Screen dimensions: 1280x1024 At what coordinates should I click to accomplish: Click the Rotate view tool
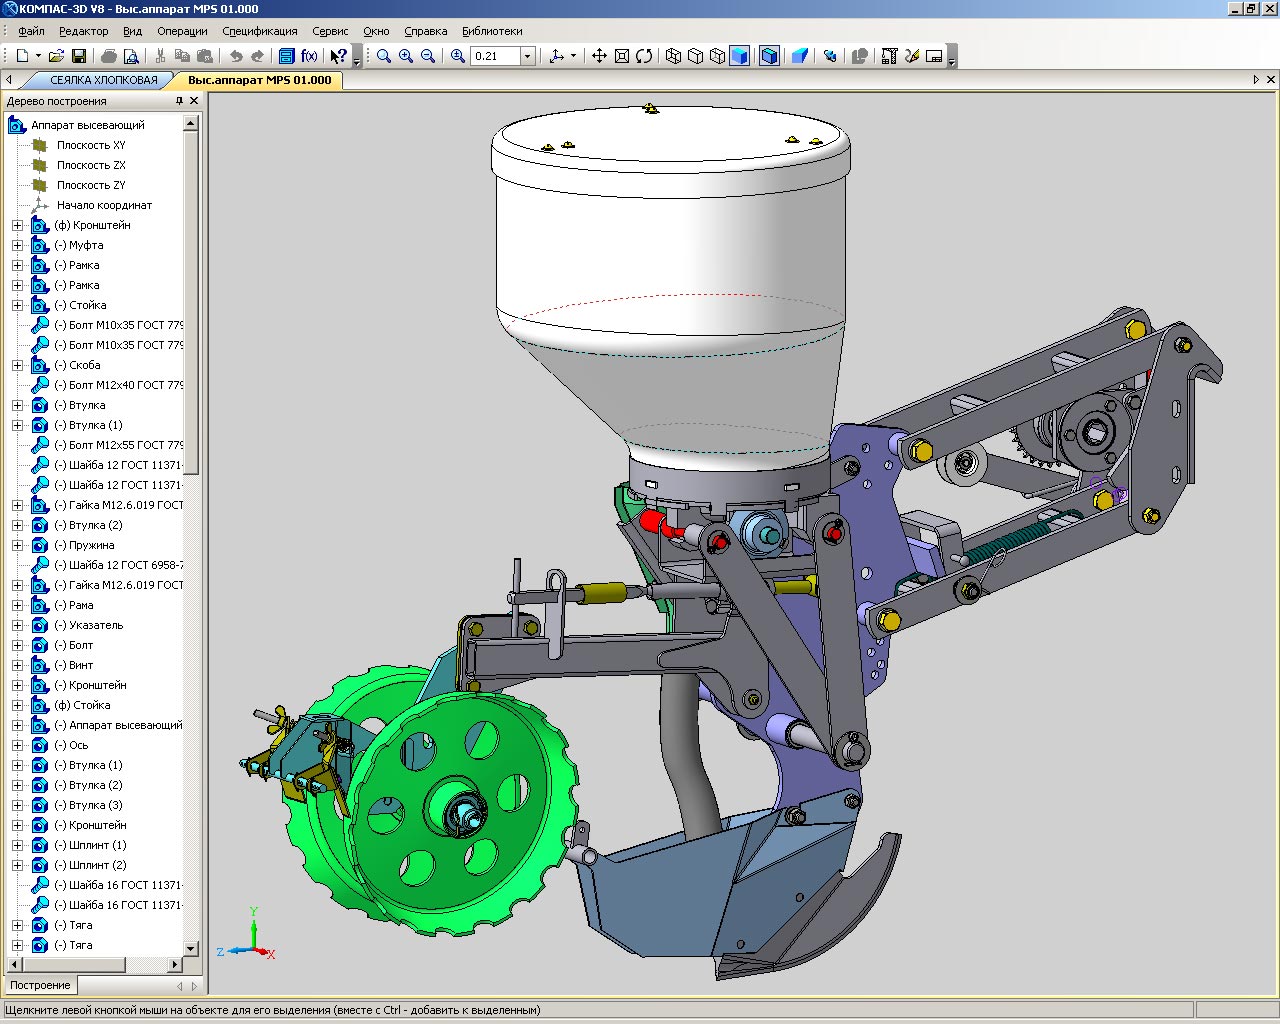pos(644,56)
